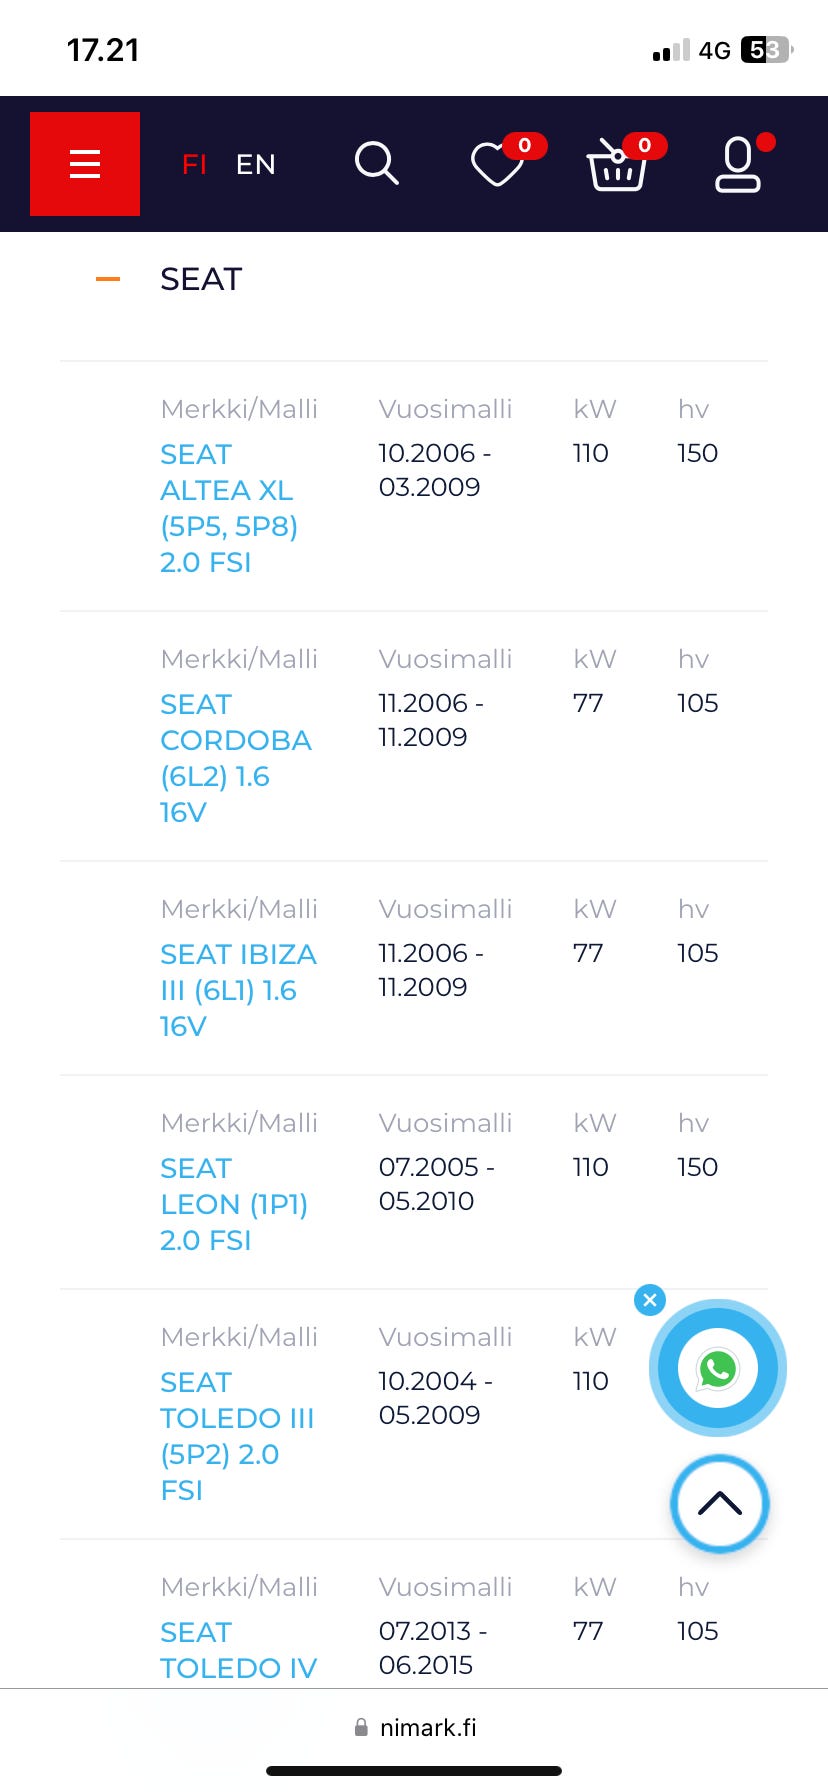This screenshot has height=1792, width=828.
Task: Tap the nimark.fi address bar
Action: coord(416,1727)
